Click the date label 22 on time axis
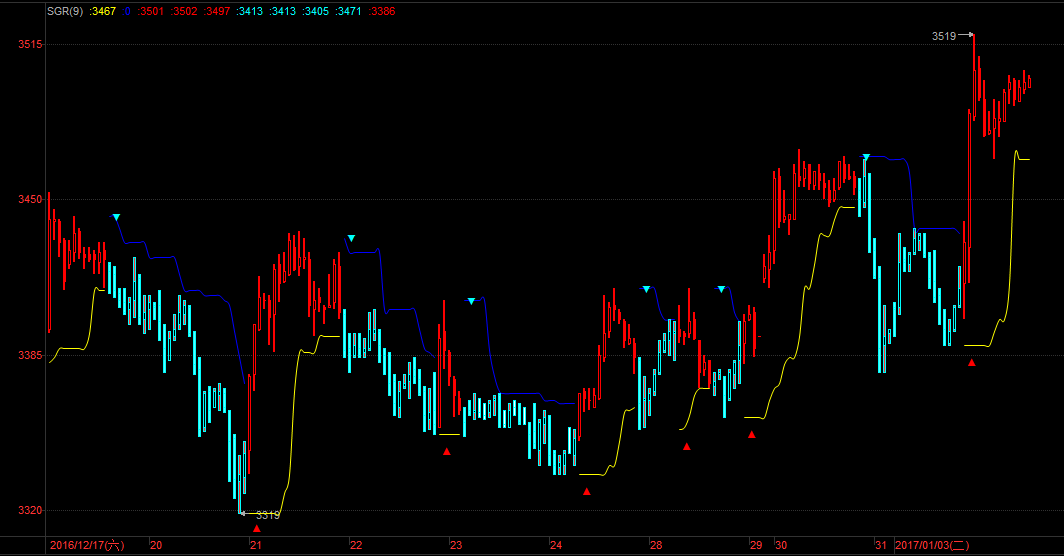 [356, 545]
